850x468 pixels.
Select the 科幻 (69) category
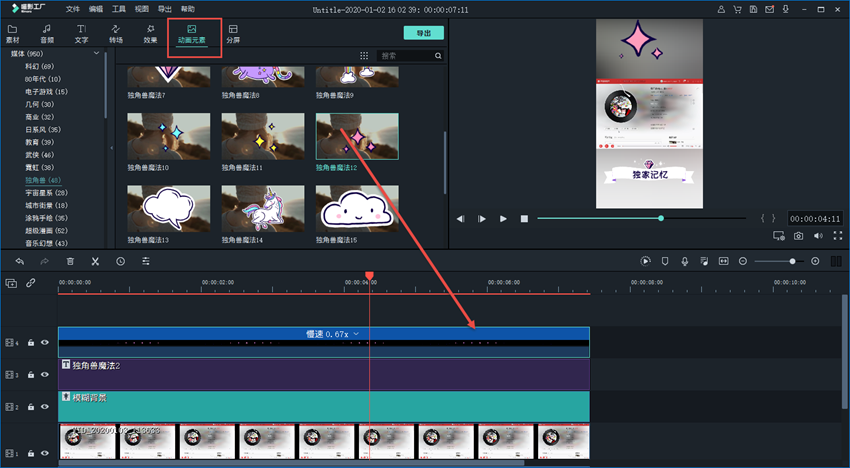tap(40, 66)
